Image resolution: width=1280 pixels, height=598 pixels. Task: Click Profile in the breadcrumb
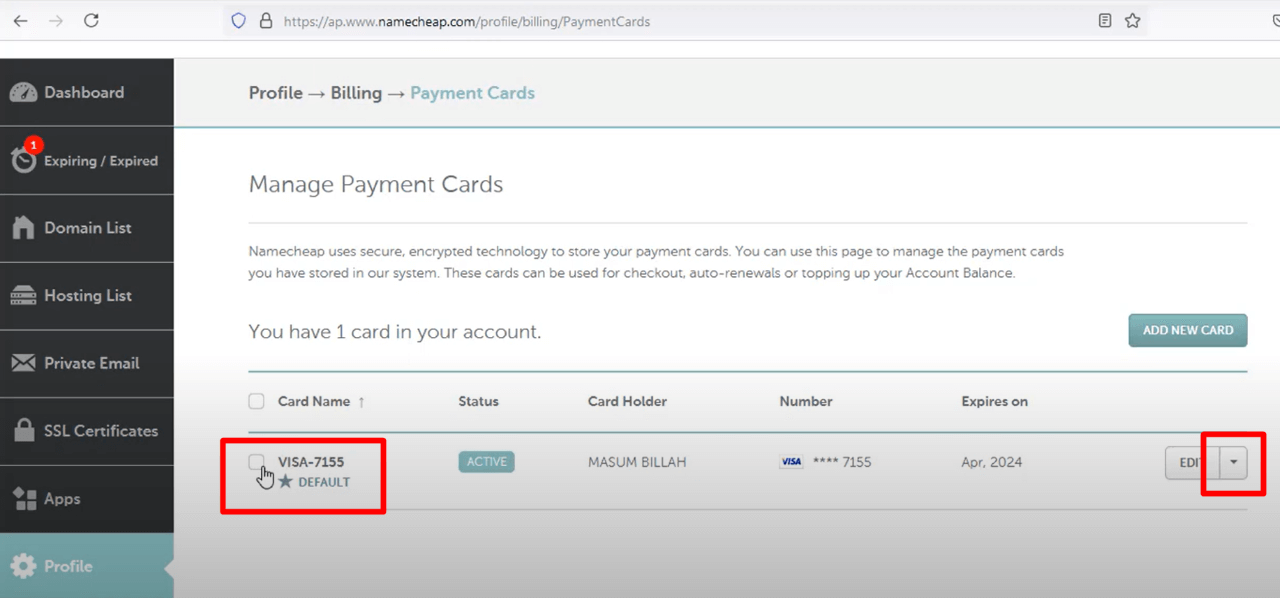[275, 93]
